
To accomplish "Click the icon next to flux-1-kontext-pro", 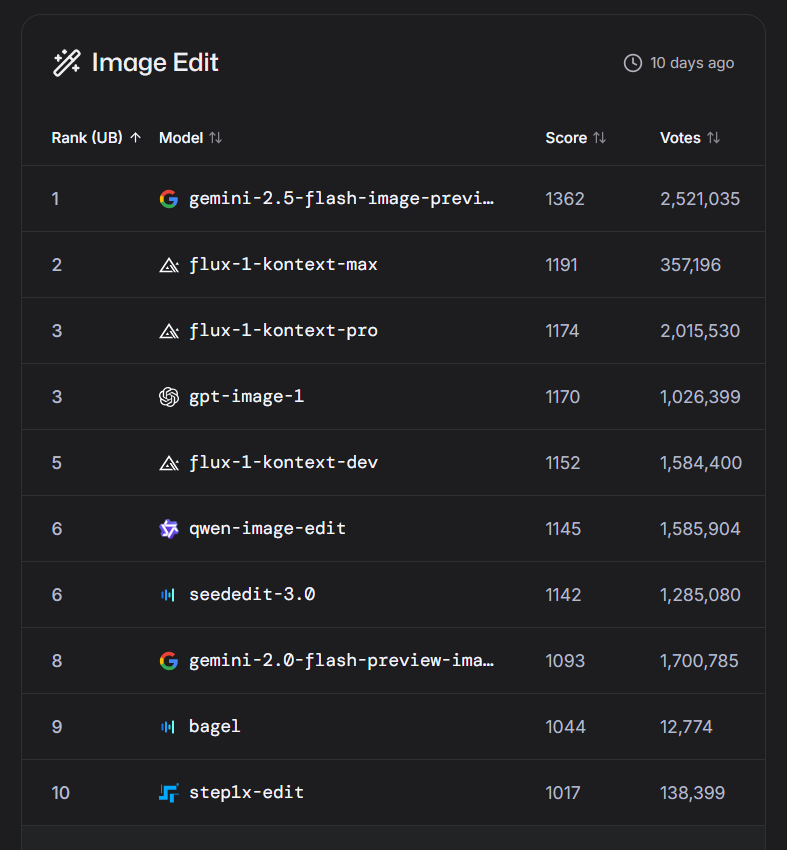I will pos(169,331).
